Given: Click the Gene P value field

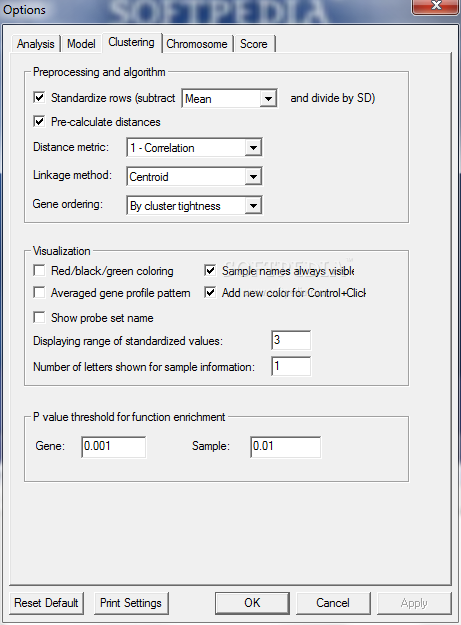Looking at the screenshot, I should 114,446.
